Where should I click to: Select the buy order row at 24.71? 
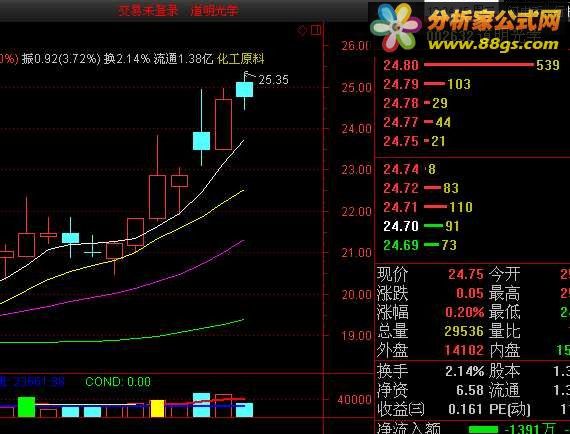428,207
